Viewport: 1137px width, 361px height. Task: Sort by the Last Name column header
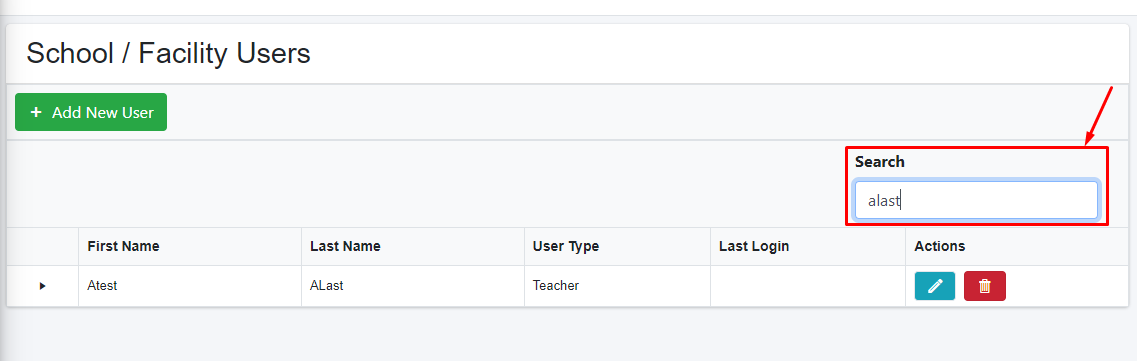345,246
